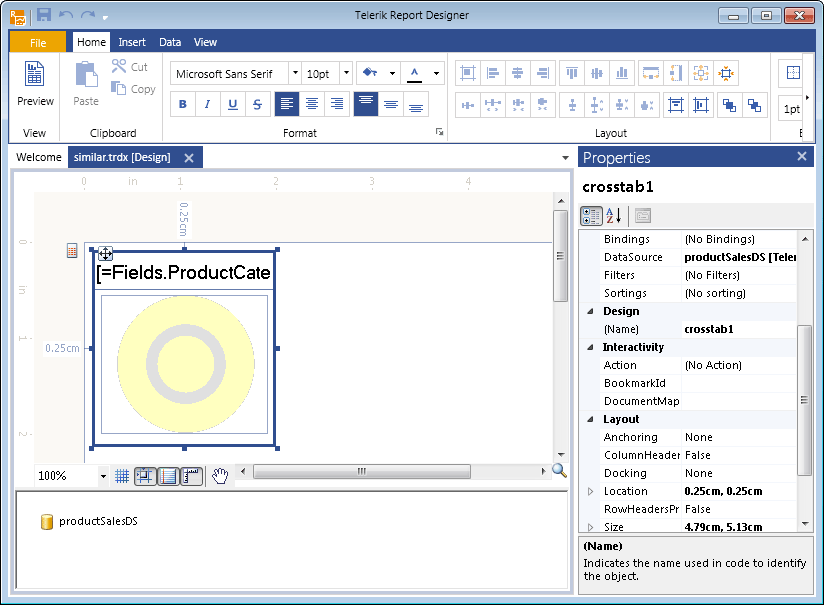The image size is (824, 605).
Task: Center selected item vertically in section
Action: click(x=701, y=105)
